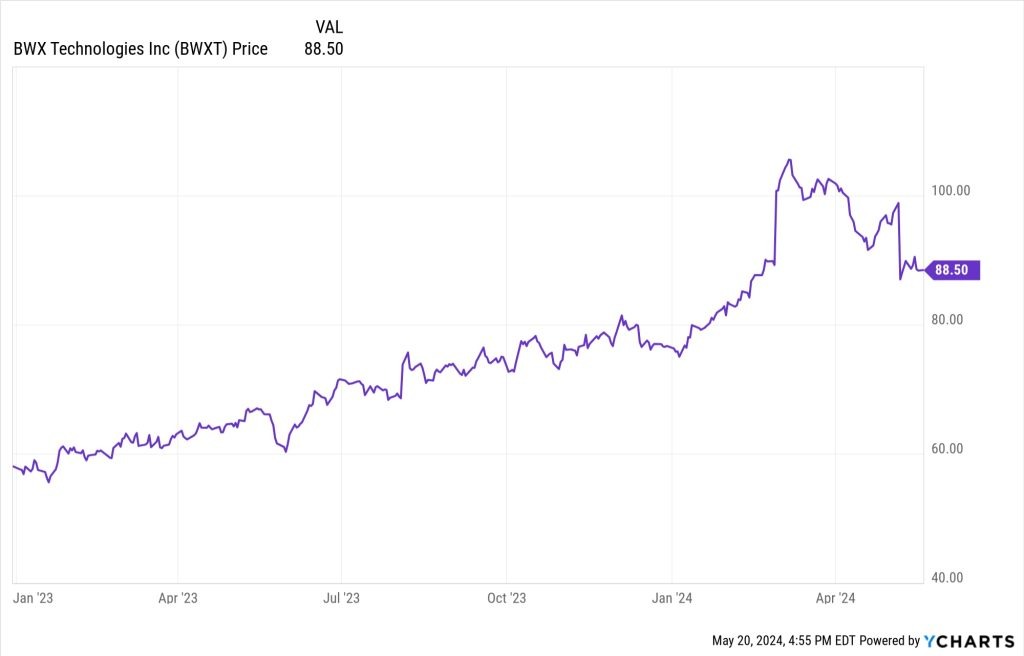
Task: Select the Jan '23 x-axis label
Action: pos(34,598)
